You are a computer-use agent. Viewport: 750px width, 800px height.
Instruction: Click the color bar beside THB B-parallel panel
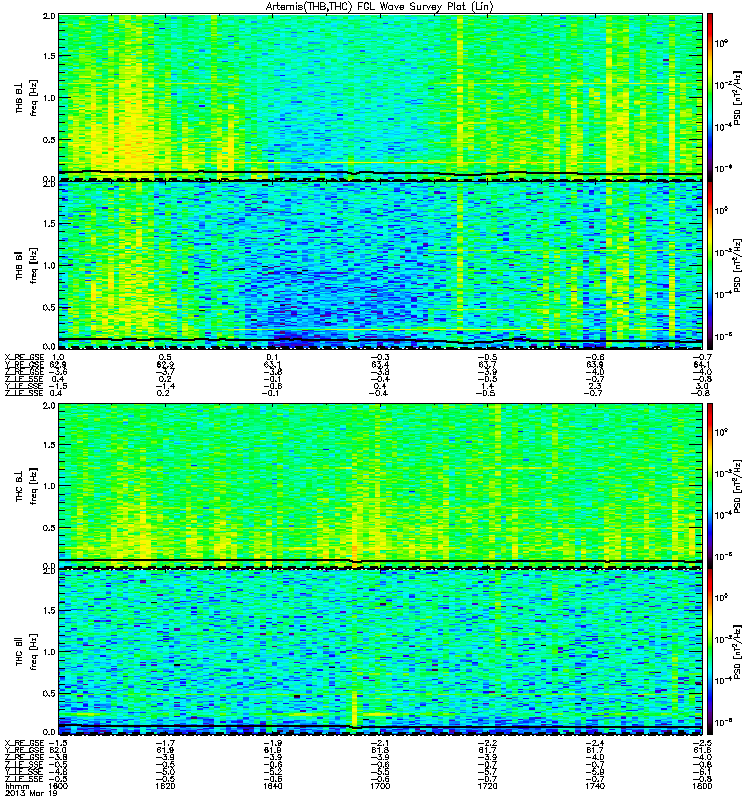709,265
